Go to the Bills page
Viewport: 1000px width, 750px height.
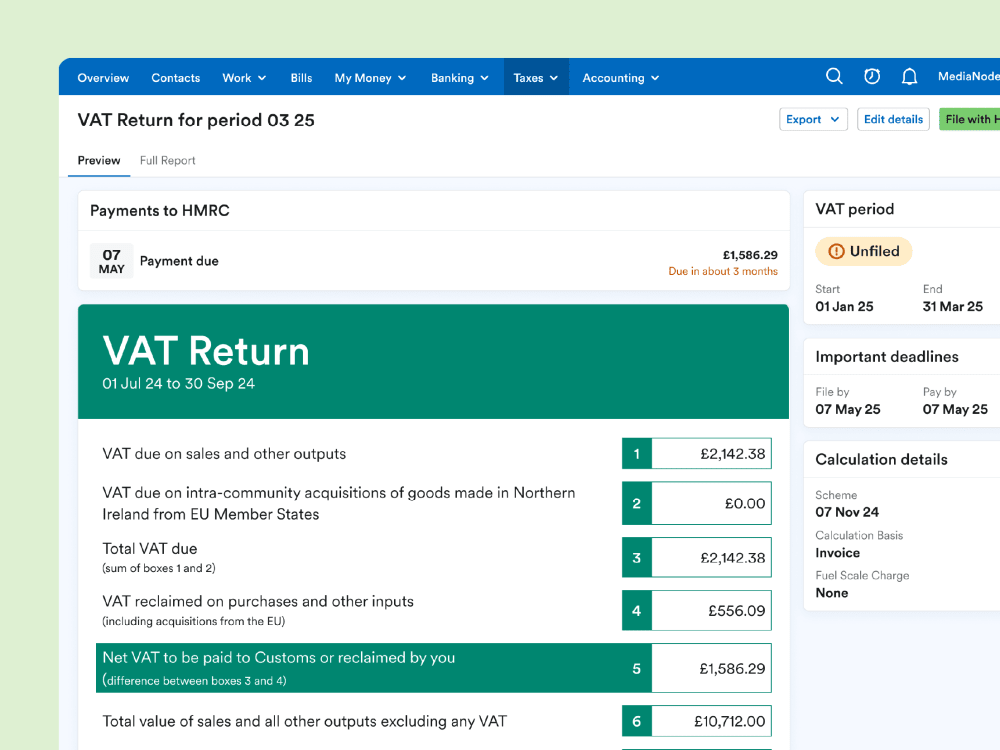point(301,77)
